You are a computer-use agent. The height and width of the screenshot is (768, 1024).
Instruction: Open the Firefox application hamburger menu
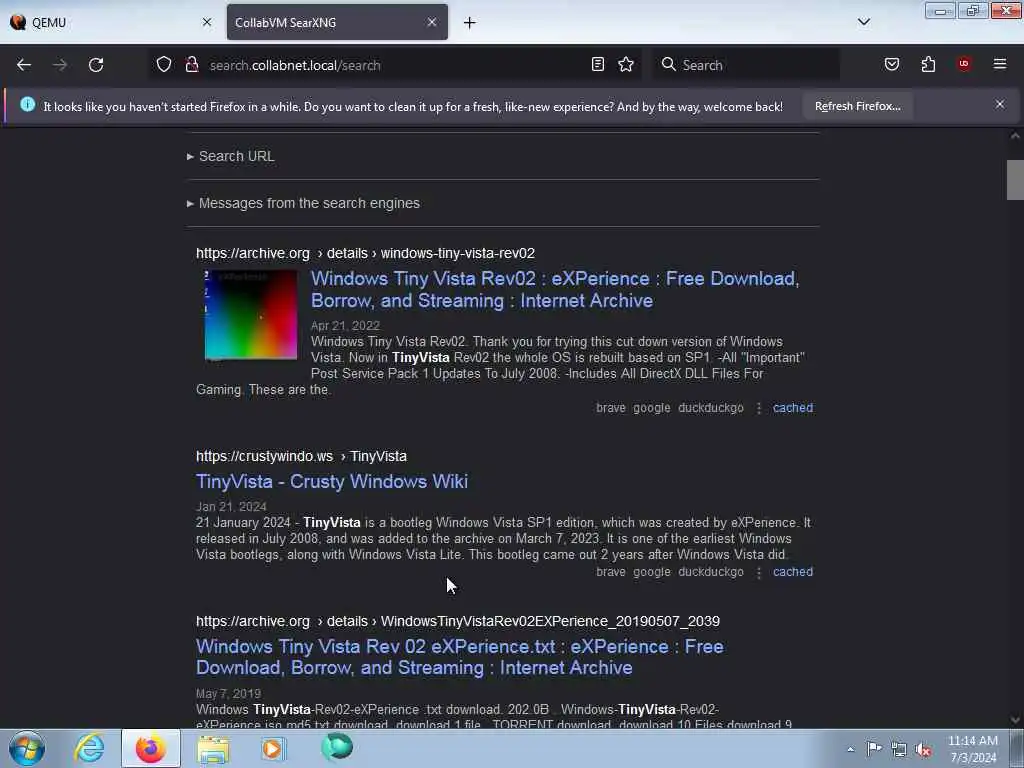click(1000, 64)
